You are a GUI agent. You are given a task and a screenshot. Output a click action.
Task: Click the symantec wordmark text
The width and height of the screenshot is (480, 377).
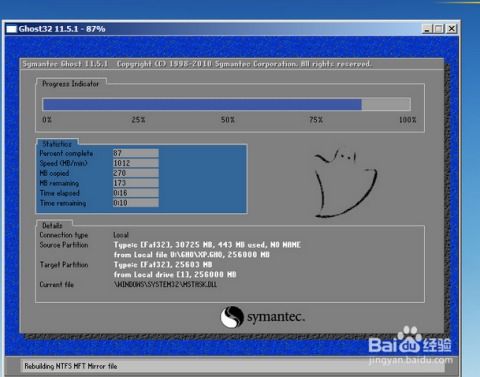click(x=276, y=317)
